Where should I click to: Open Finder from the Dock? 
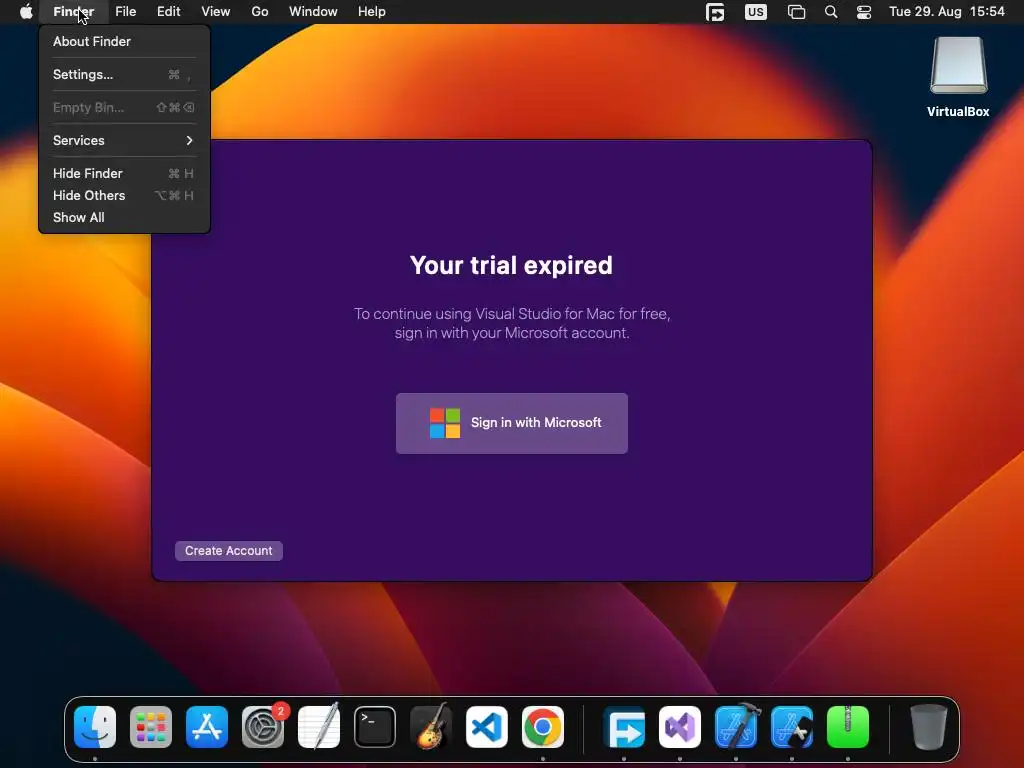coord(95,727)
